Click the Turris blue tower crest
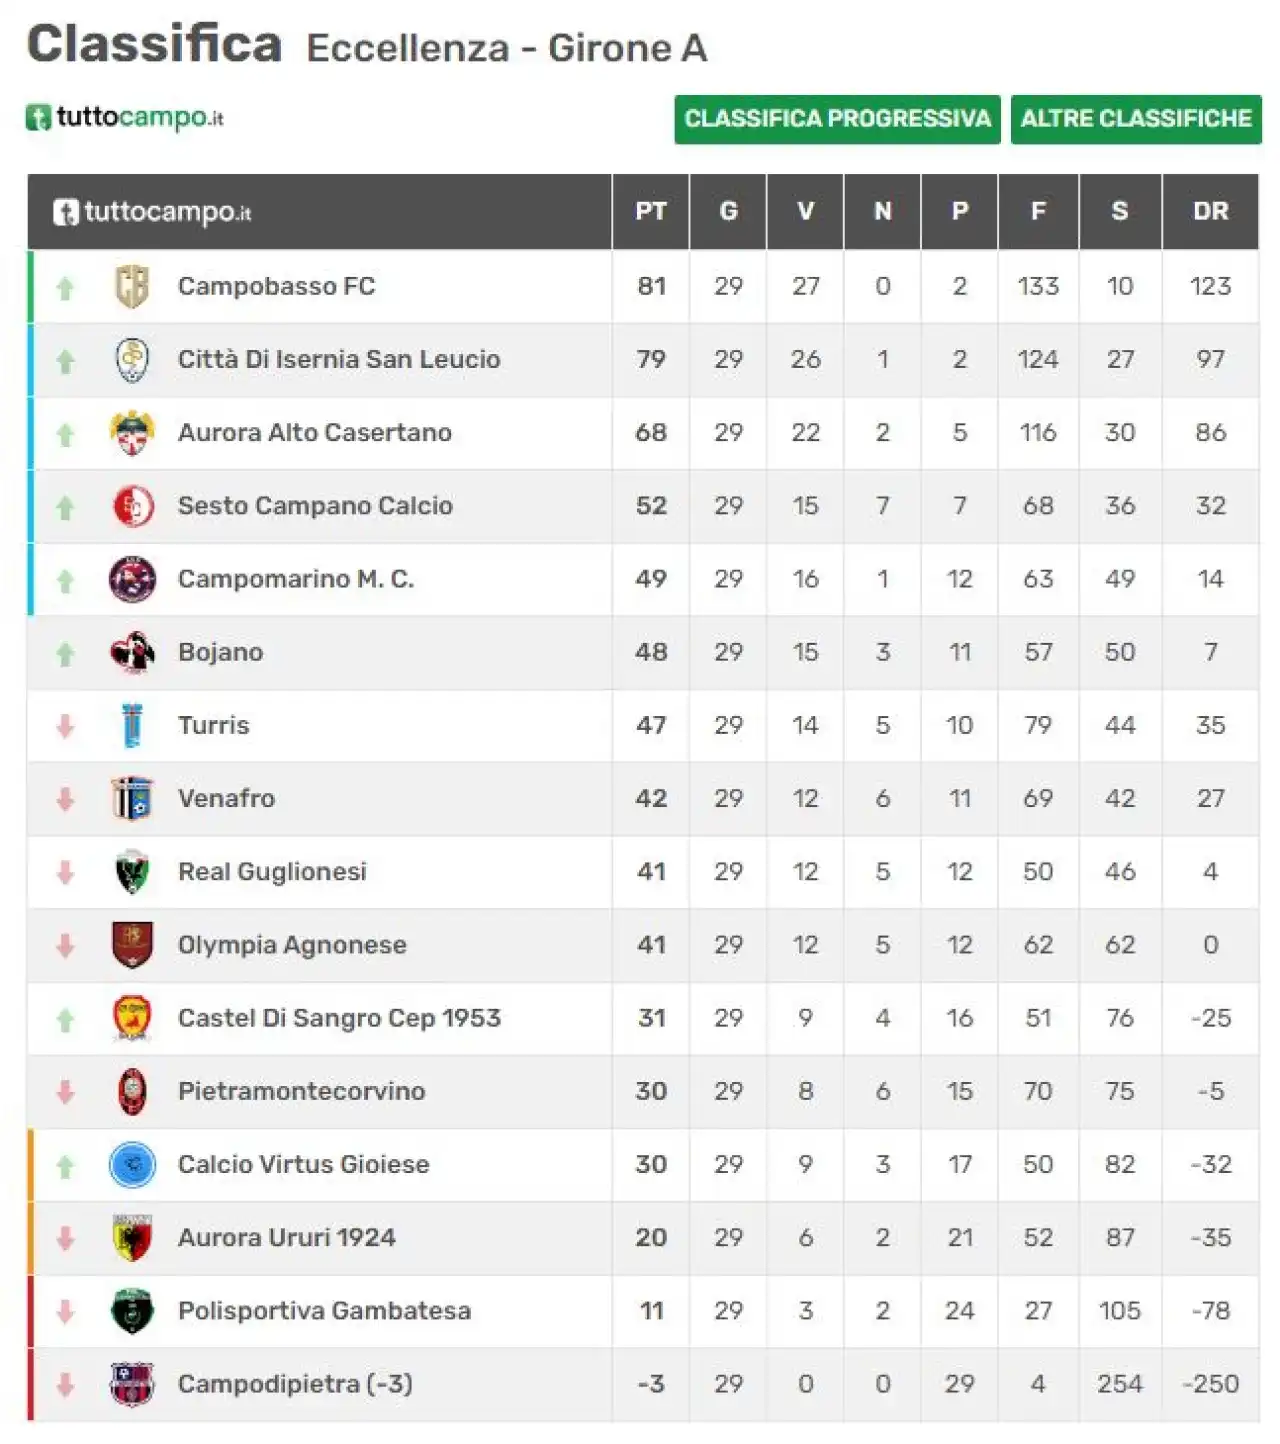 click(x=132, y=725)
